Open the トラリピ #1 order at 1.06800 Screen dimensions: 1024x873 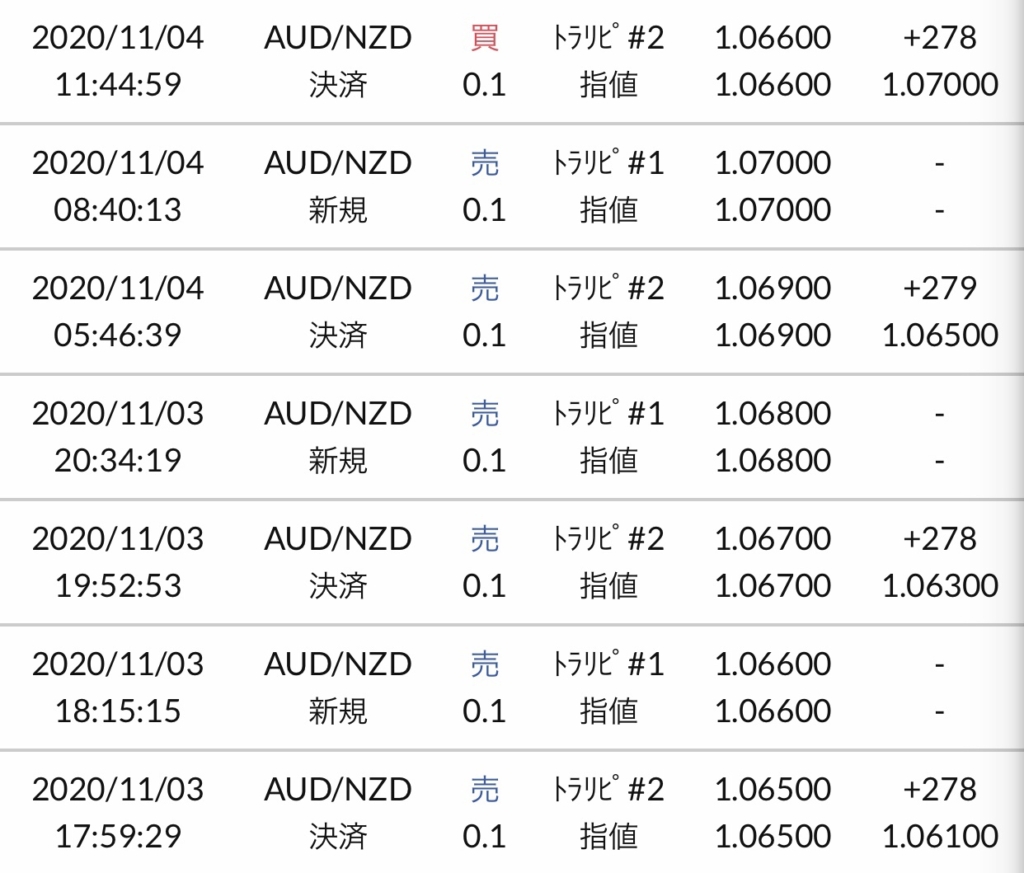(608, 414)
